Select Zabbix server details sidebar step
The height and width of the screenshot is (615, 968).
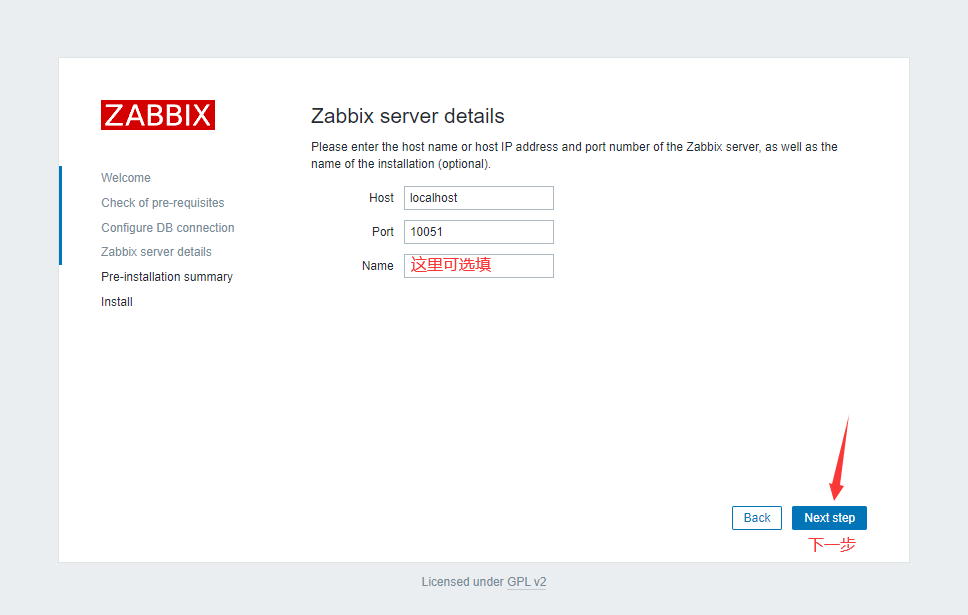click(x=156, y=252)
